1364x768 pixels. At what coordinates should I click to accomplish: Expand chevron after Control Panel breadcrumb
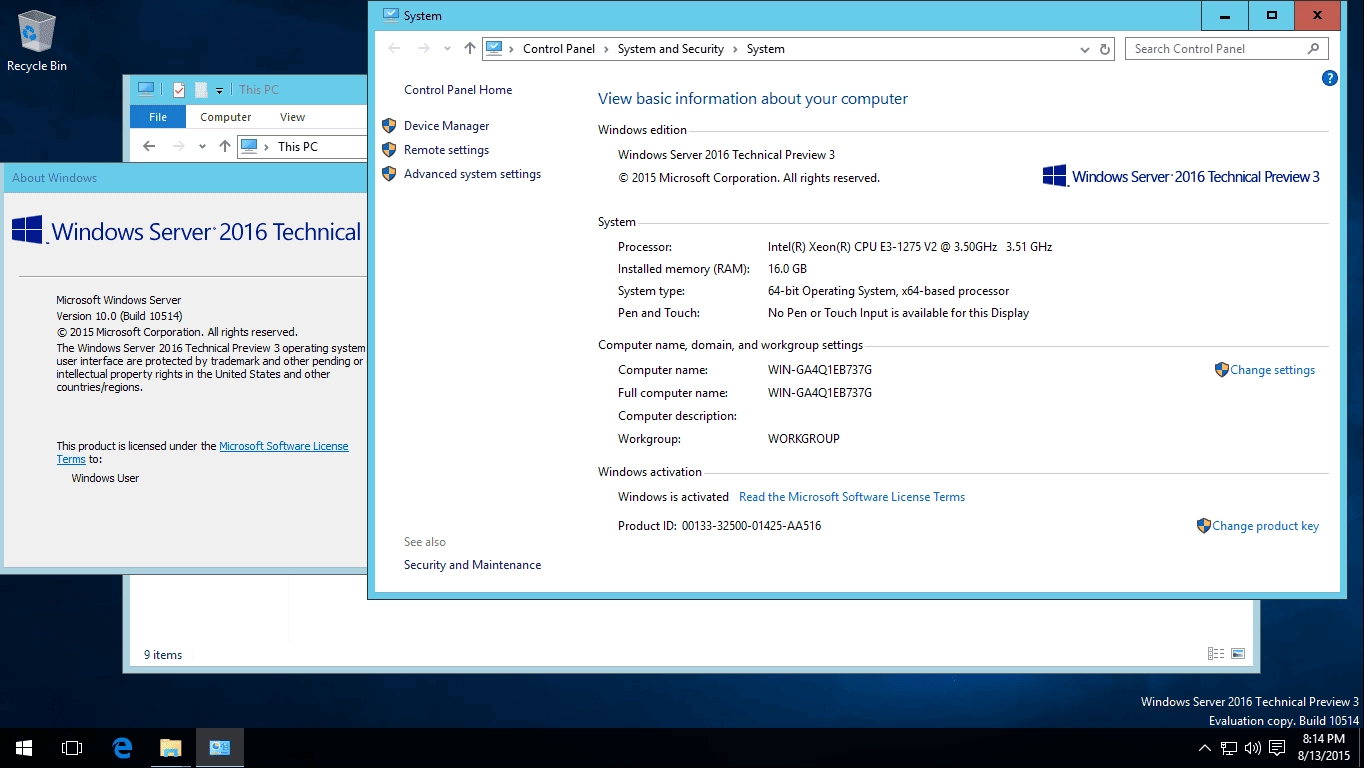pos(606,49)
